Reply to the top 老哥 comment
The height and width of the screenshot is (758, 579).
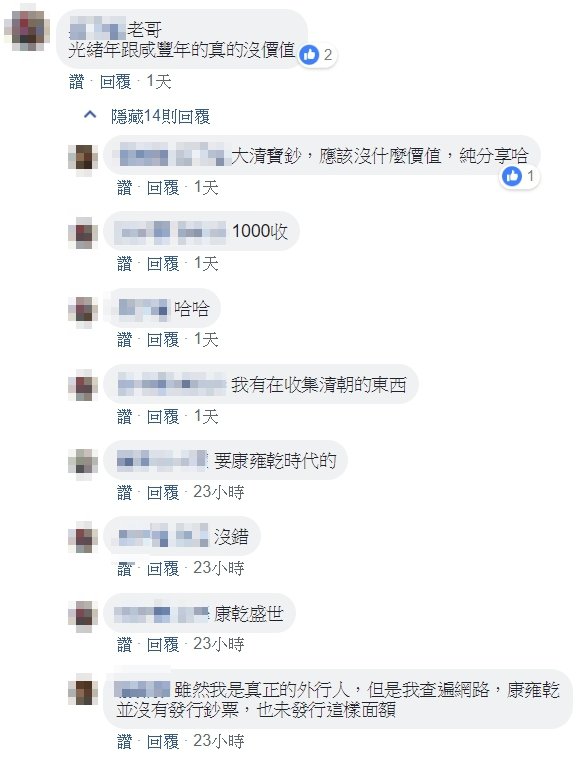point(116,82)
